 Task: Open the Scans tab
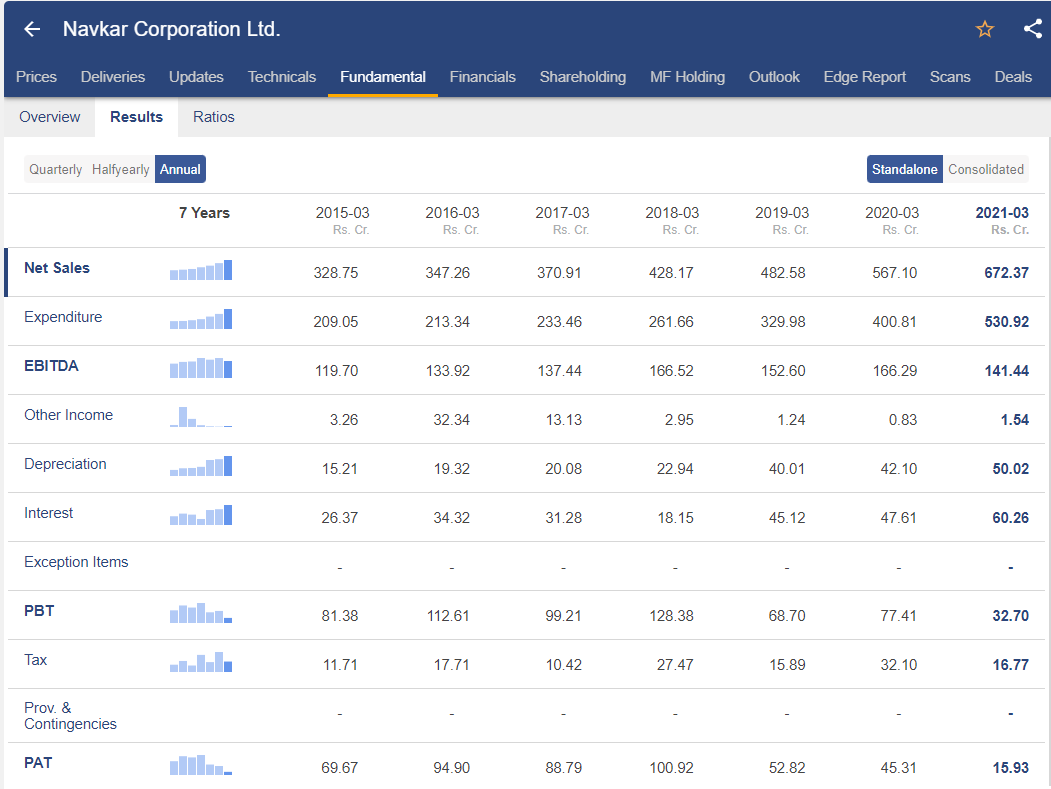pos(950,76)
